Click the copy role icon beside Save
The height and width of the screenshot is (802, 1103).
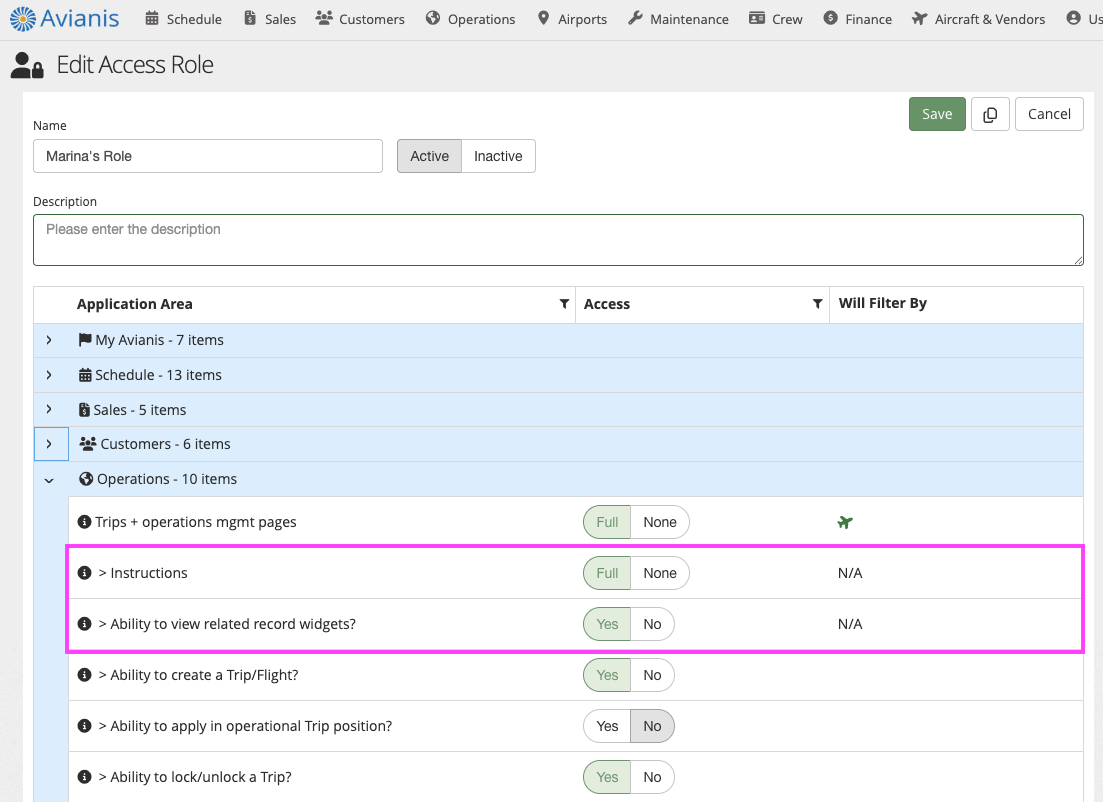[x=990, y=114]
